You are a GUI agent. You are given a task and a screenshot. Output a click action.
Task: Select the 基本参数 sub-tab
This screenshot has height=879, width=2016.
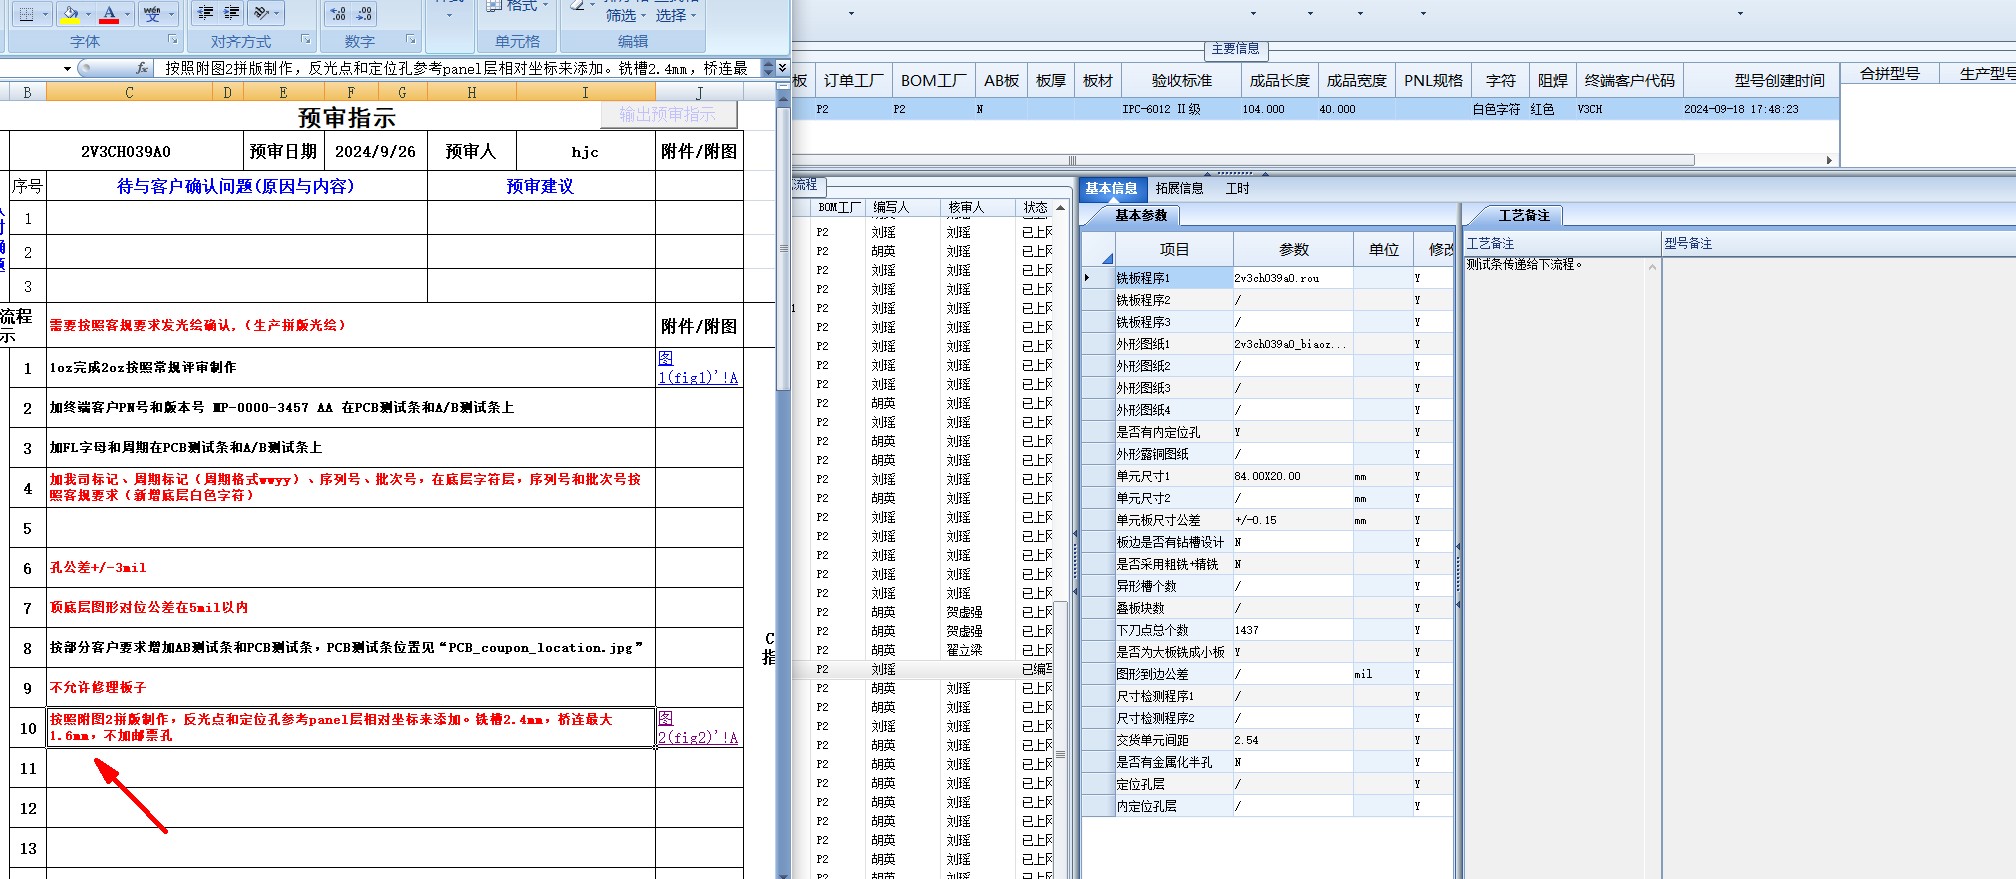(1140, 215)
